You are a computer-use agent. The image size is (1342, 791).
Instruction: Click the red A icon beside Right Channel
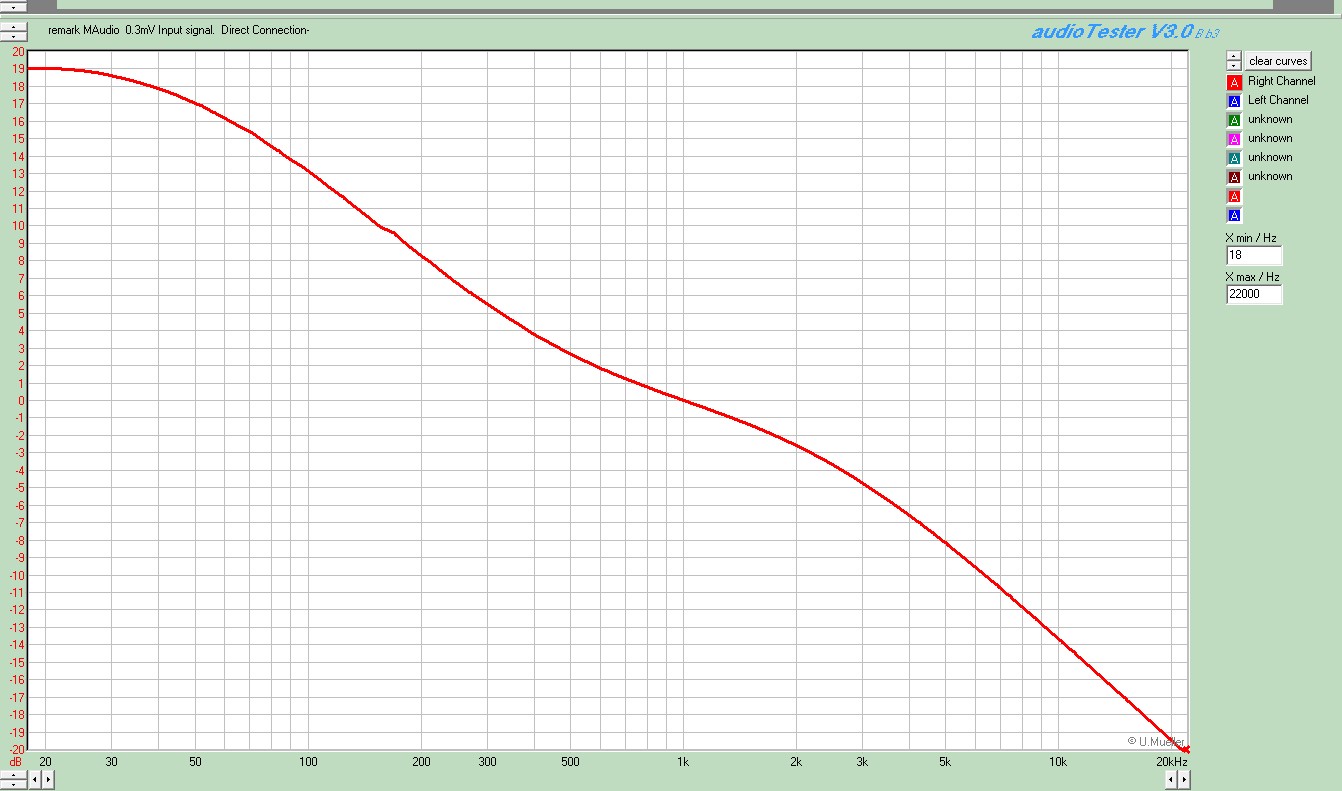coord(1234,82)
